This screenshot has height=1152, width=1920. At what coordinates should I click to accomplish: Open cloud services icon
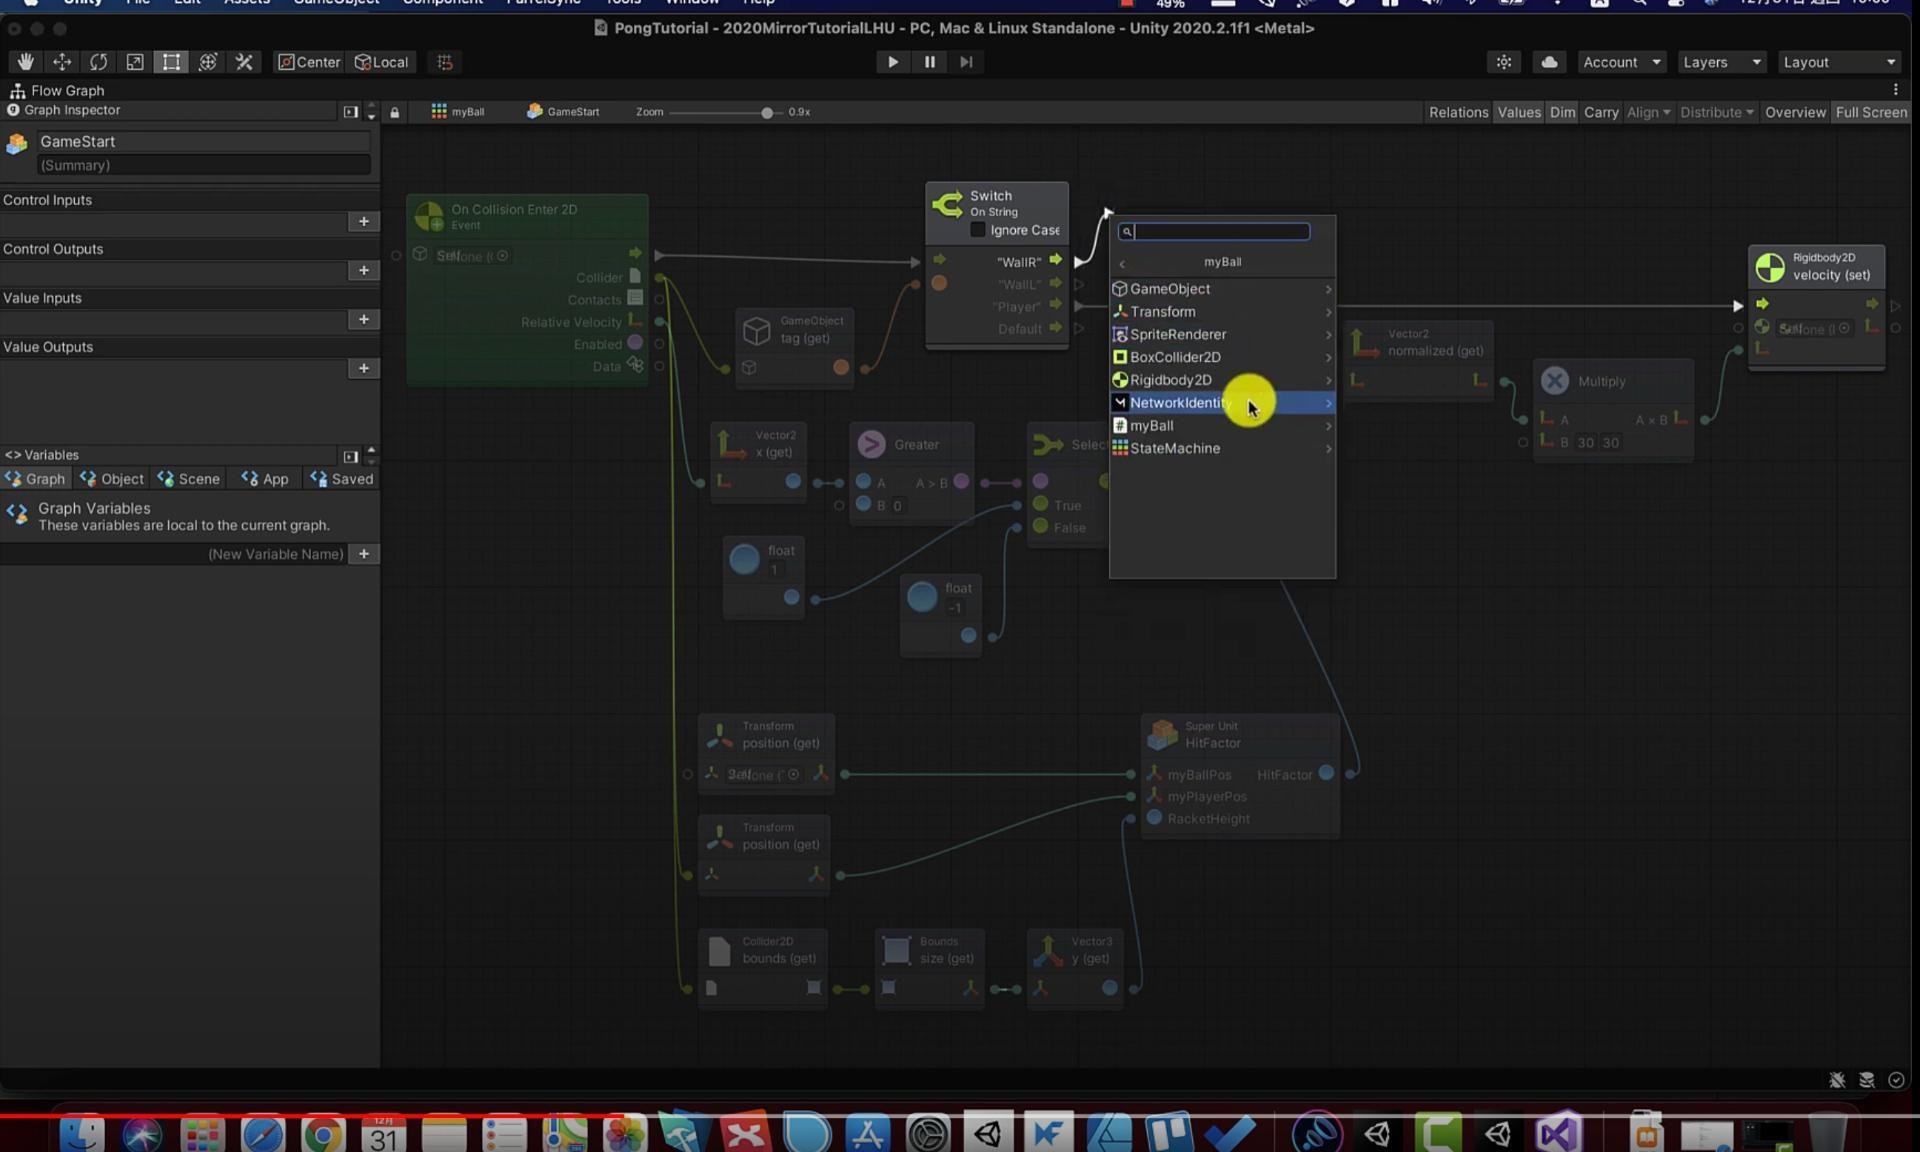pos(1549,62)
